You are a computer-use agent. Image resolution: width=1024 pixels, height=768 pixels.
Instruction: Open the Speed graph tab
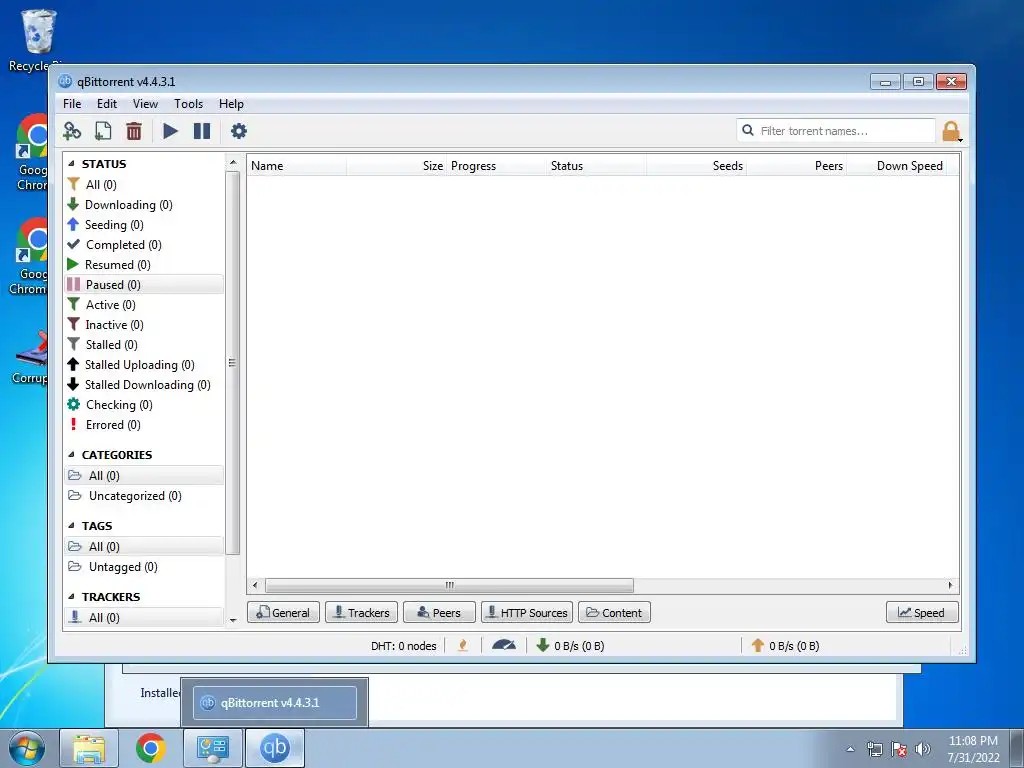click(x=922, y=613)
